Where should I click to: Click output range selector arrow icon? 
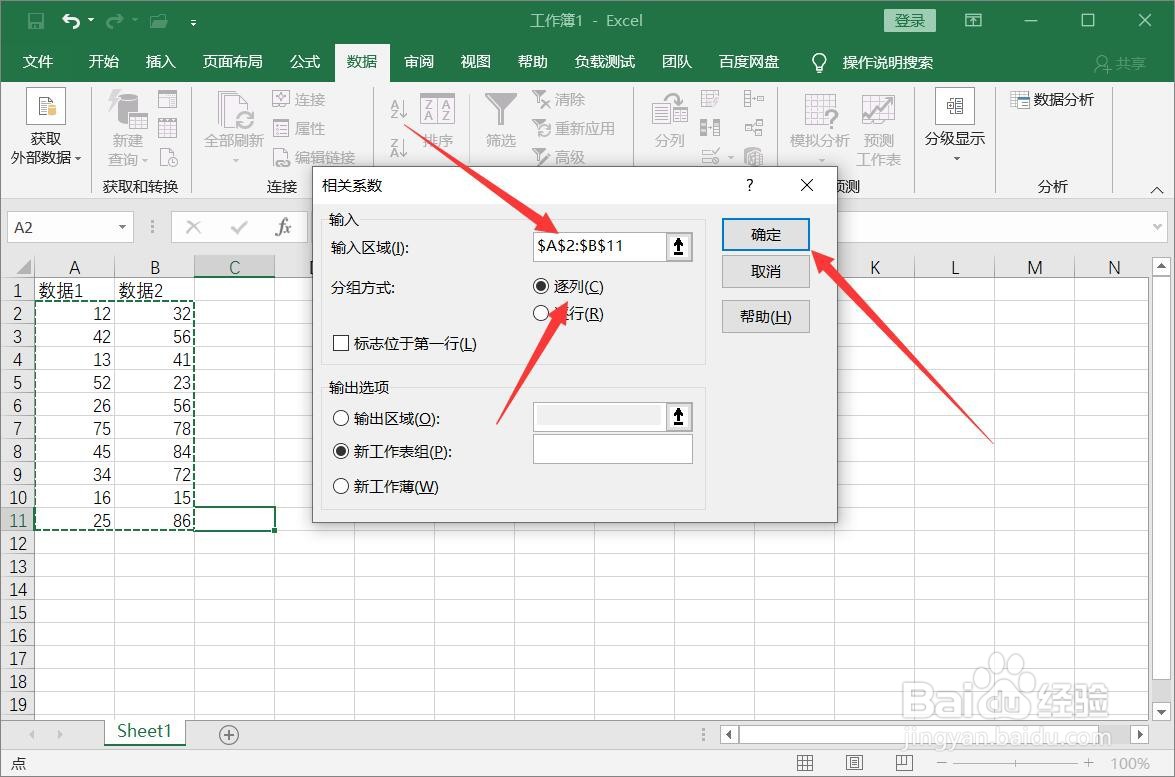[x=678, y=417]
